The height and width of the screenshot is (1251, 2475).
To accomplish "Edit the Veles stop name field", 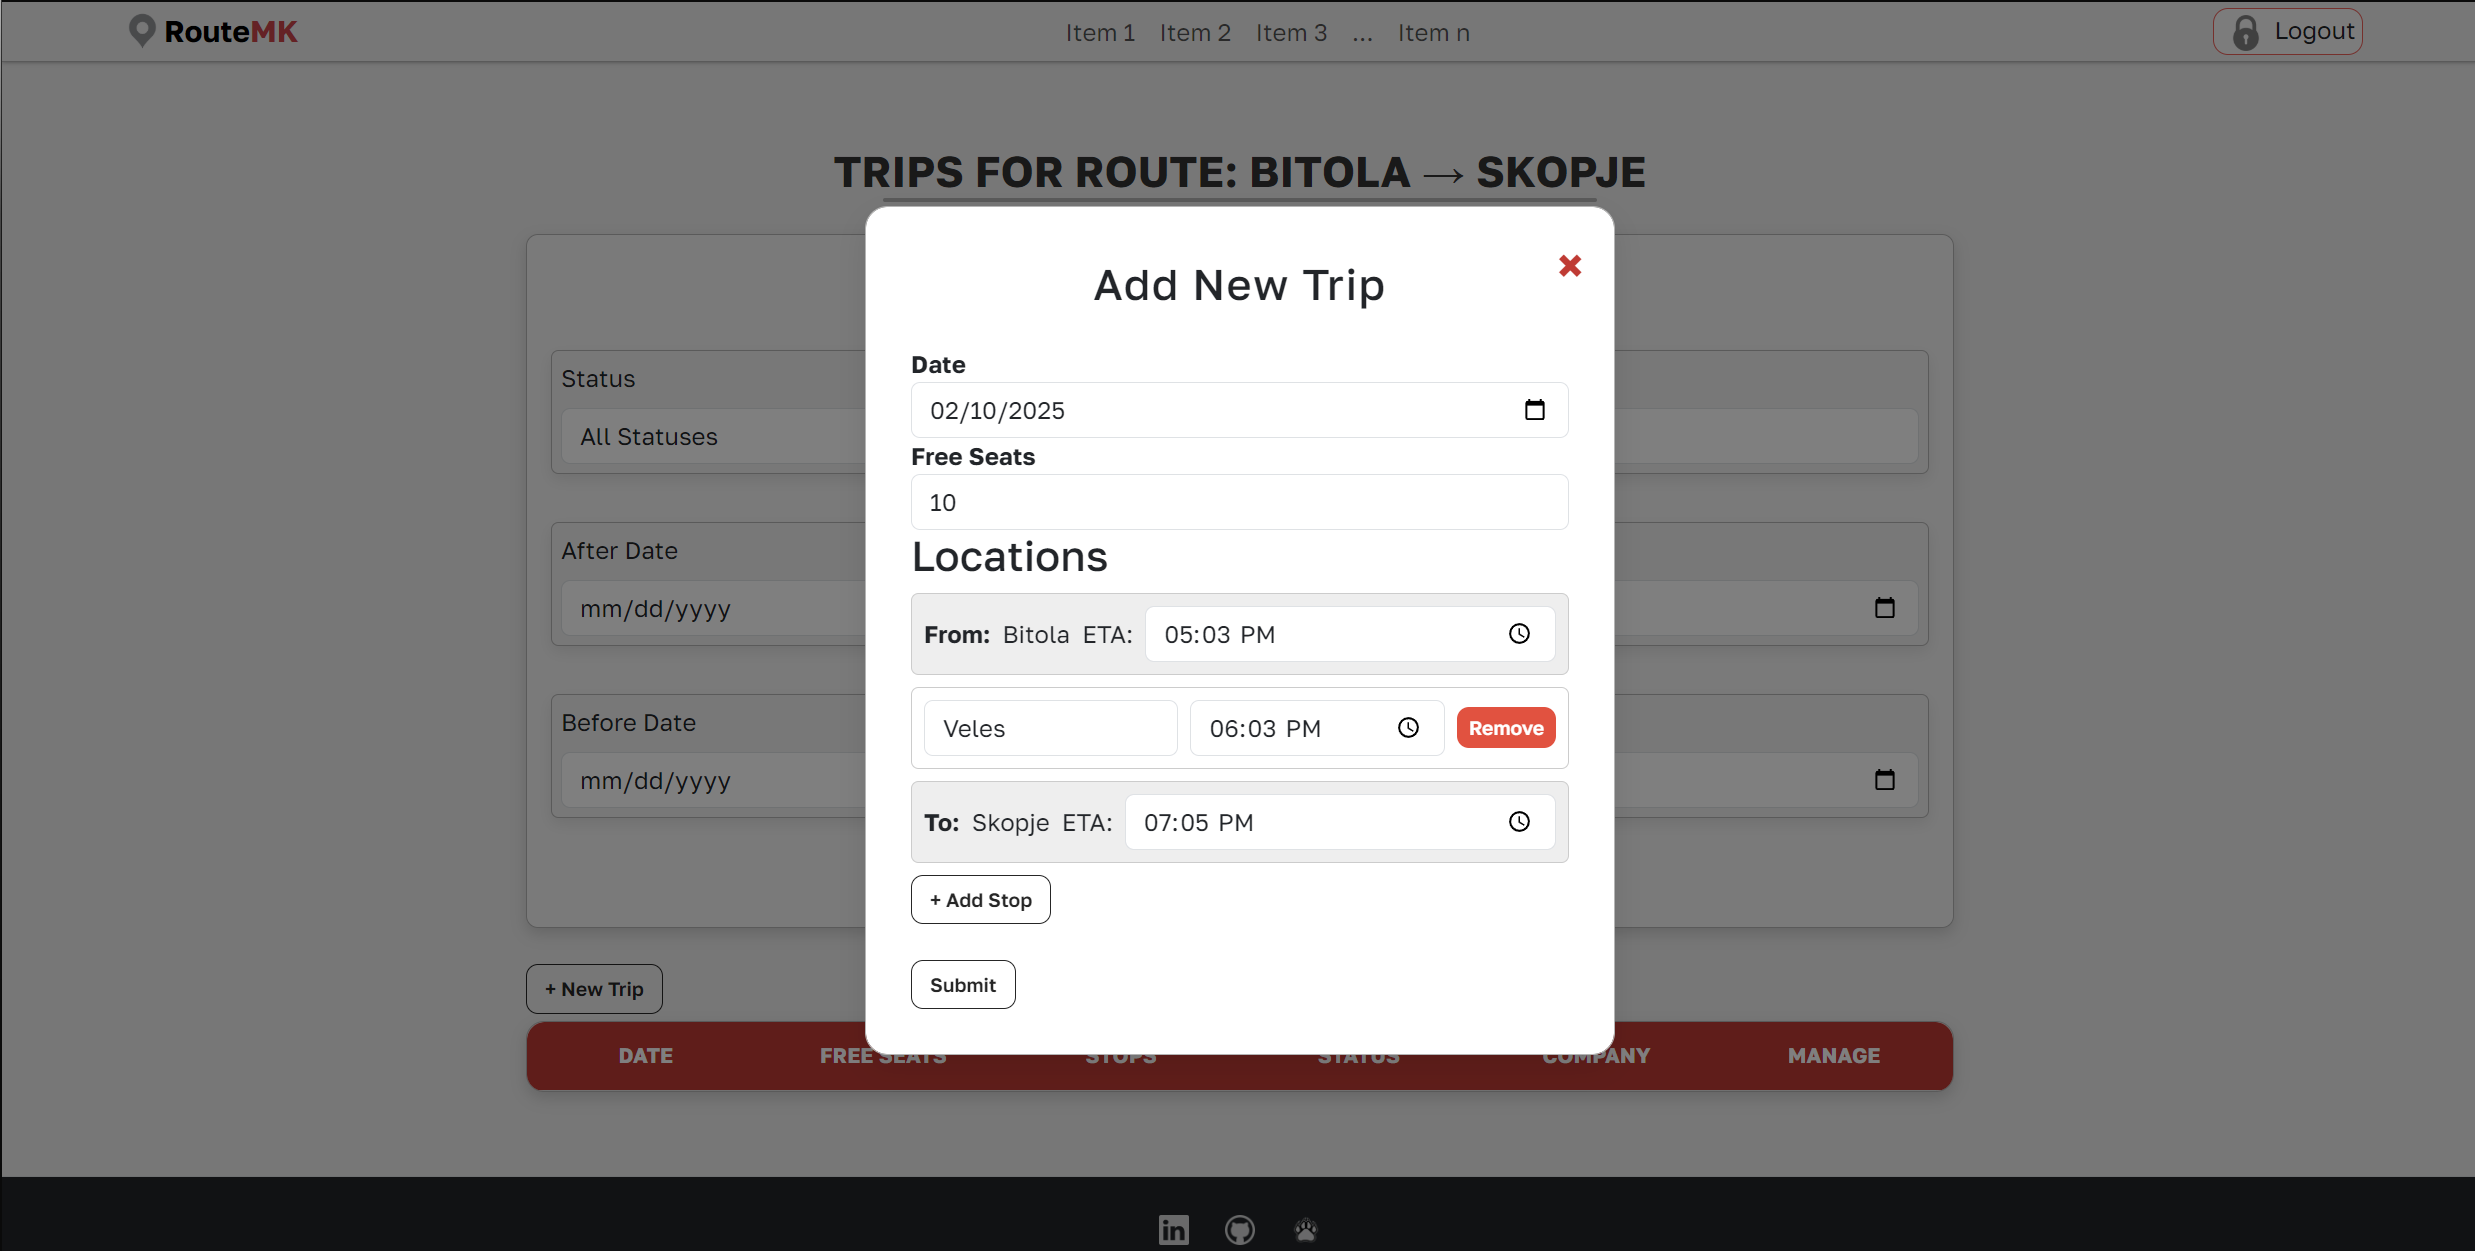I will pos(1049,728).
